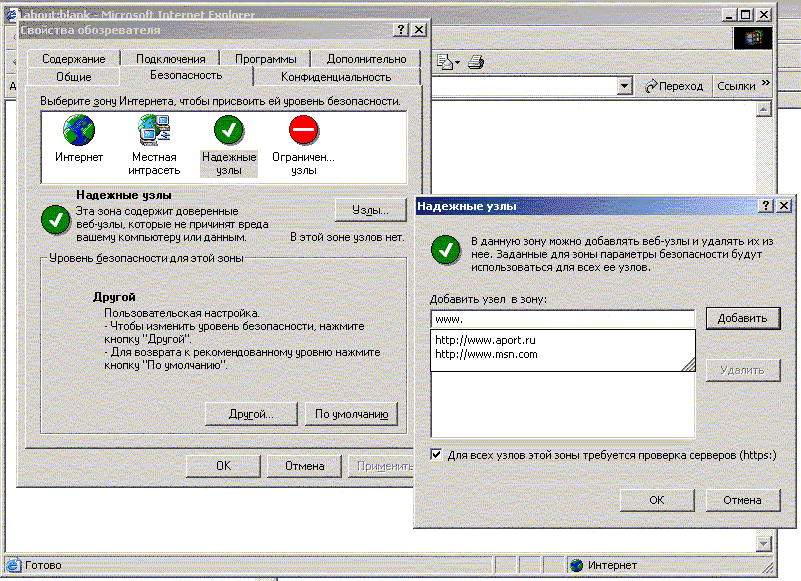The width and height of the screenshot is (801, 581).
Task: Click the Удалить button
Action: (x=743, y=370)
